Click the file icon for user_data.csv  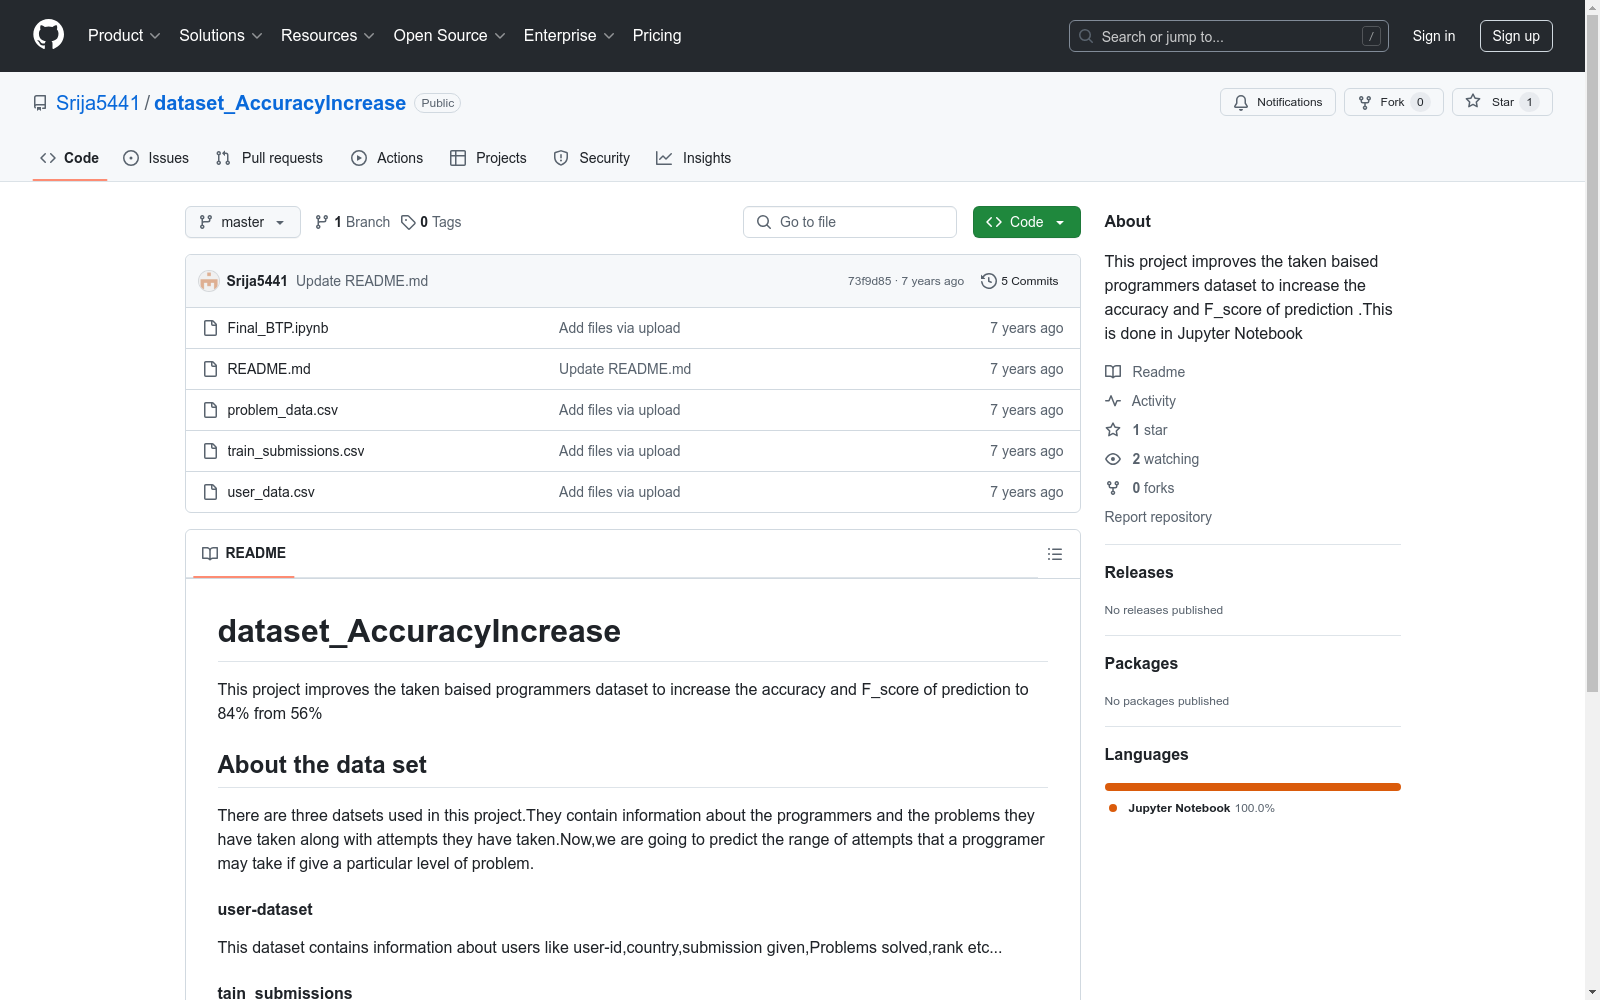point(210,492)
